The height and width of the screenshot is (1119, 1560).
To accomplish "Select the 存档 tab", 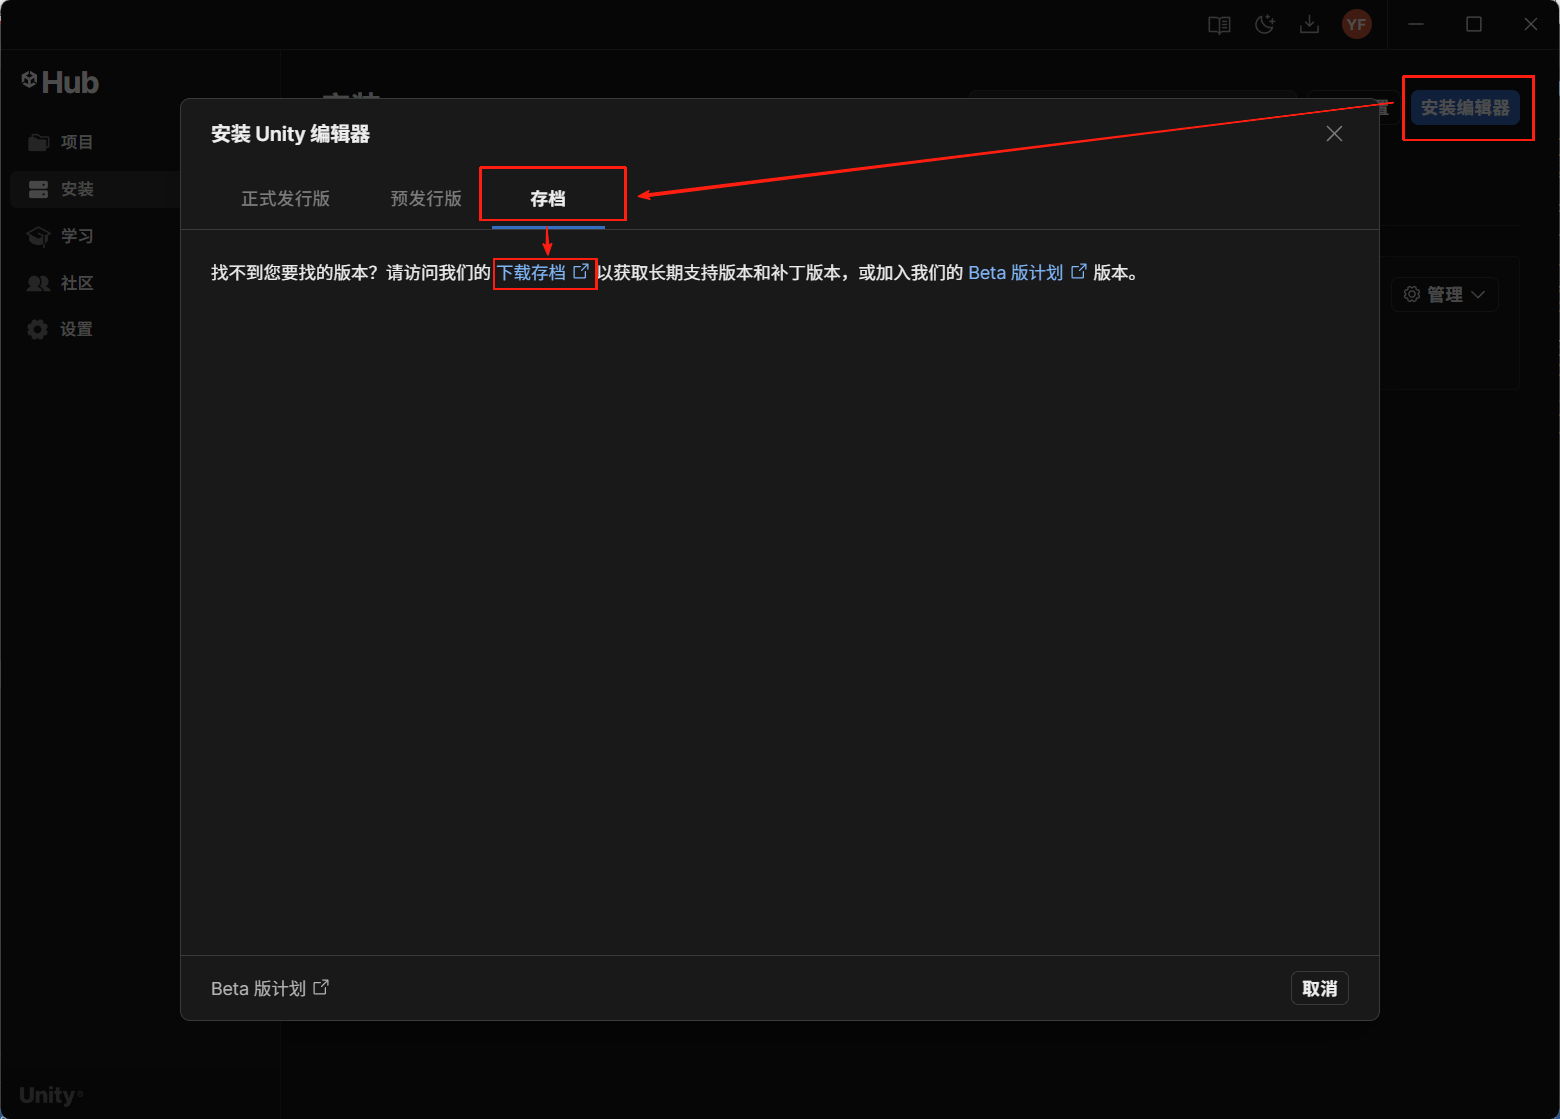I will point(548,199).
